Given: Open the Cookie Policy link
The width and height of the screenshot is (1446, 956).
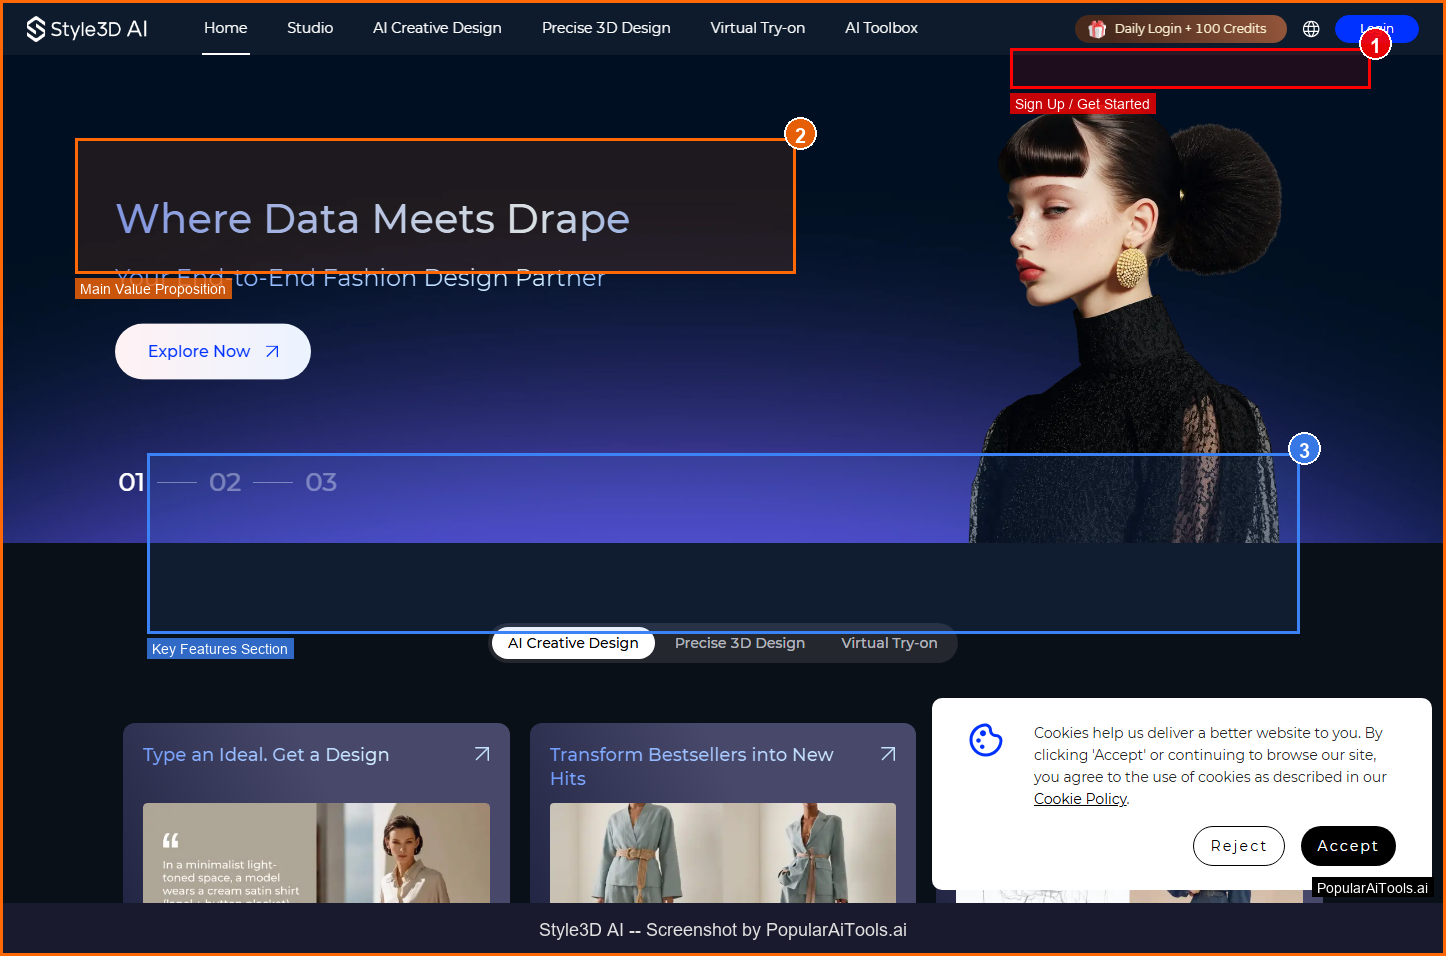Looking at the screenshot, I should [x=1080, y=799].
